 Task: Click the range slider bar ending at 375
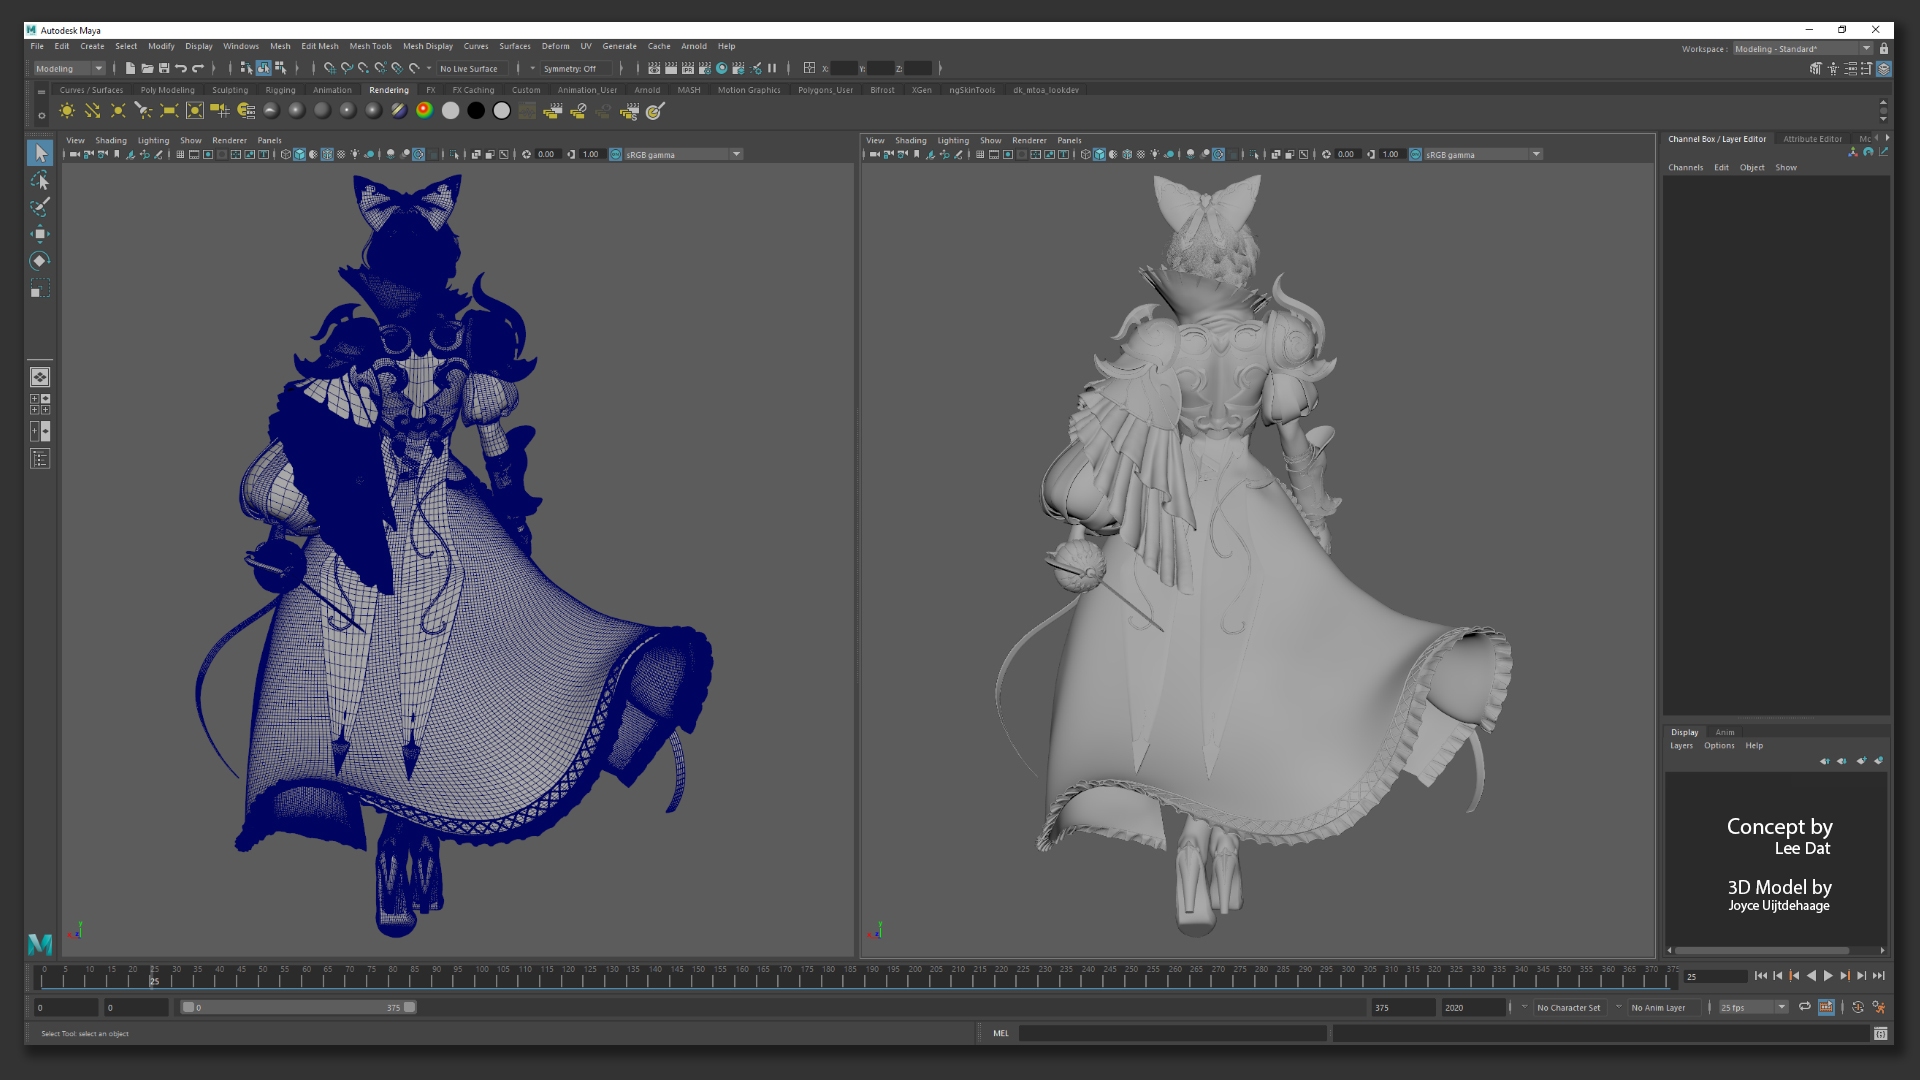298,1007
